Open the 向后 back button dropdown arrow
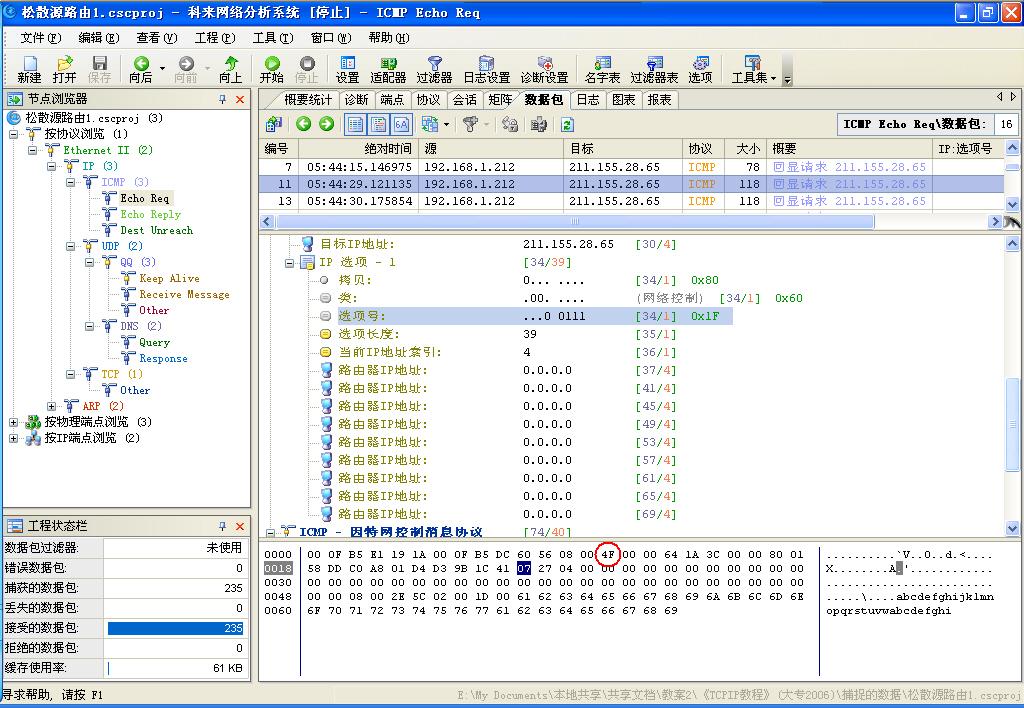 (161, 68)
